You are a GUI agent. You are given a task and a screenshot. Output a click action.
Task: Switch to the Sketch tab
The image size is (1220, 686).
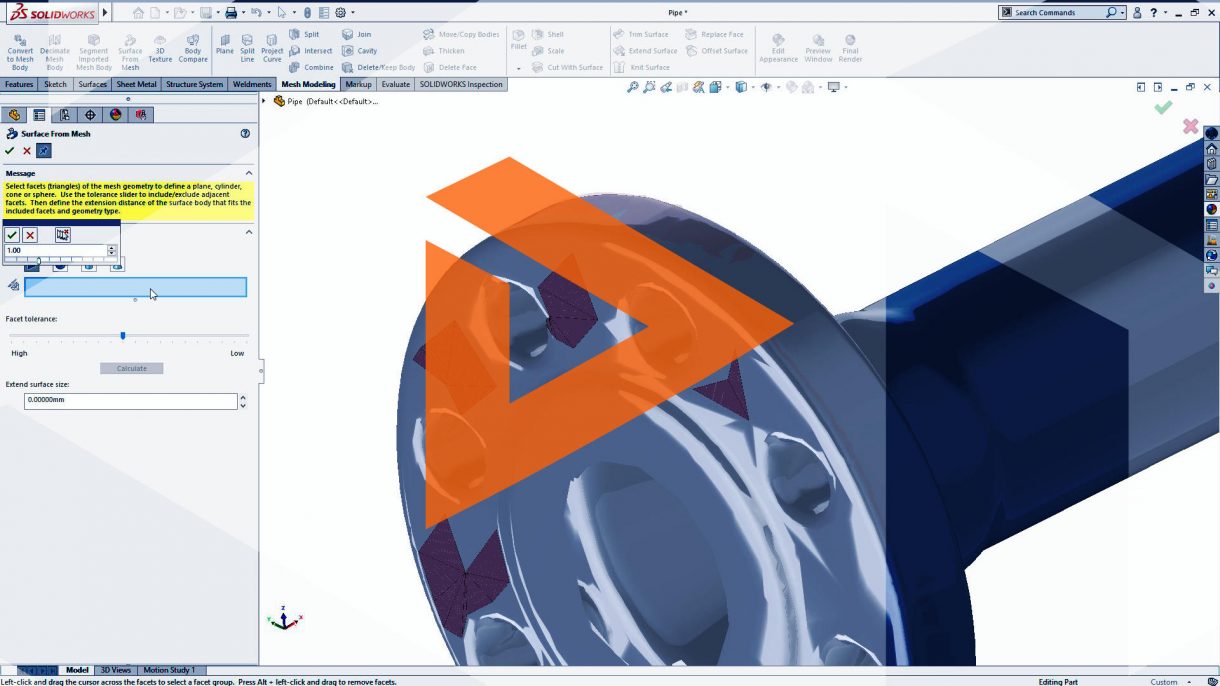[x=56, y=84]
